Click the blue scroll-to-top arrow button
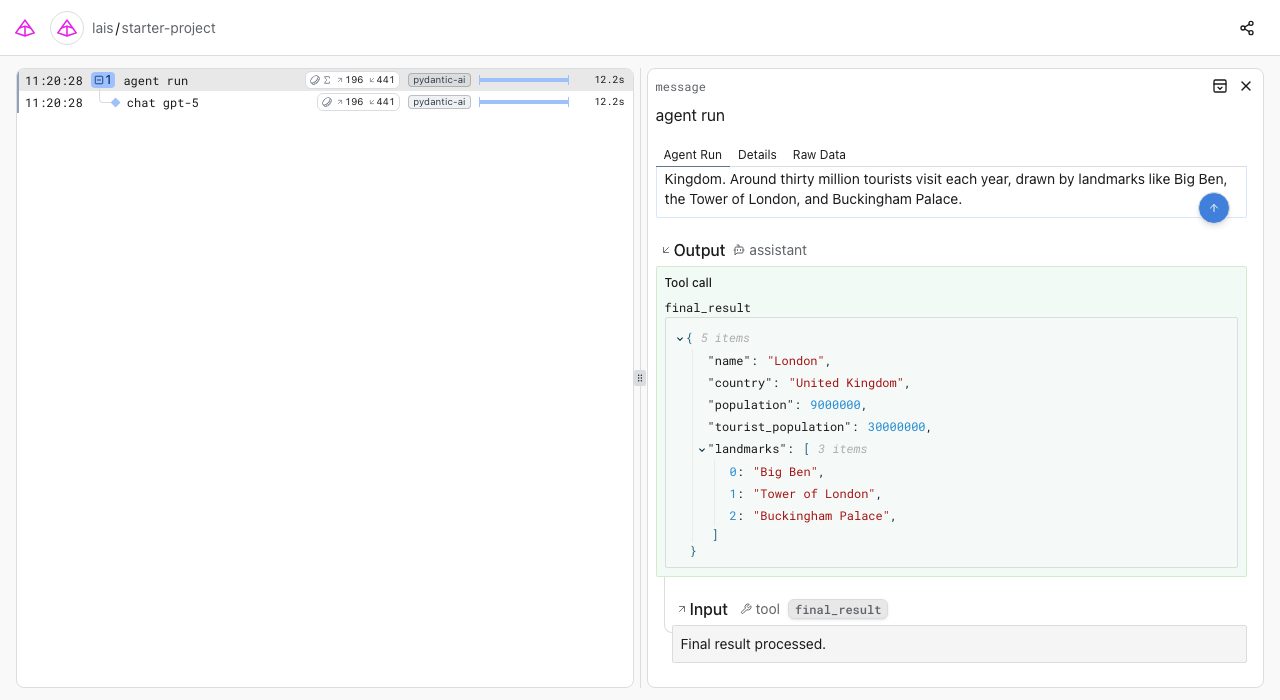This screenshot has width=1280, height=700. click(x=1214, y=208)
